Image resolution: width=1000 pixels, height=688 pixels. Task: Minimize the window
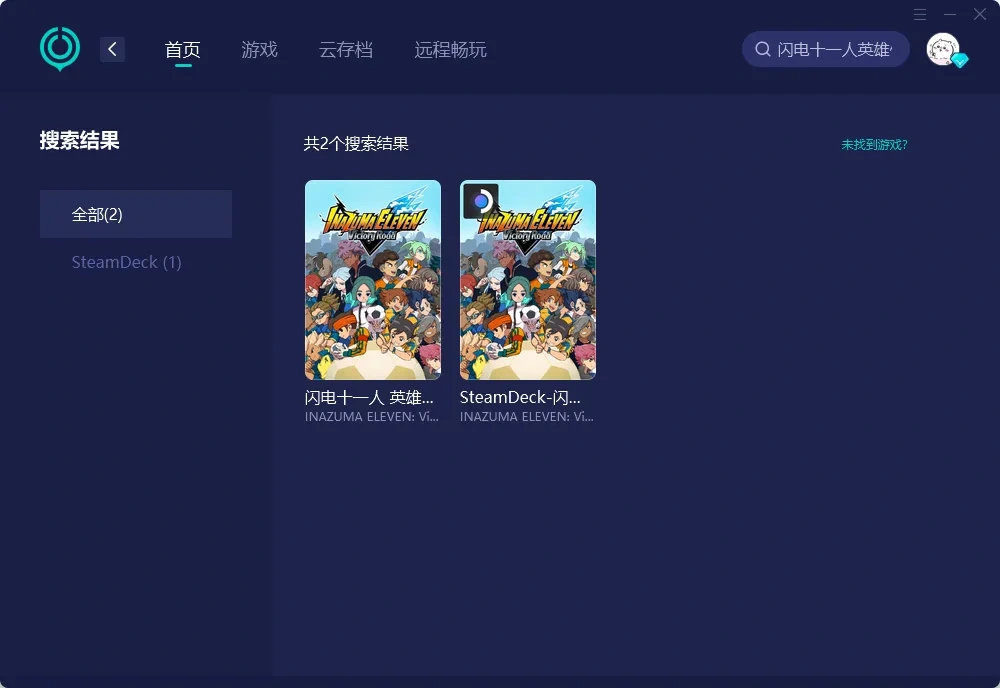click(950, 15)
